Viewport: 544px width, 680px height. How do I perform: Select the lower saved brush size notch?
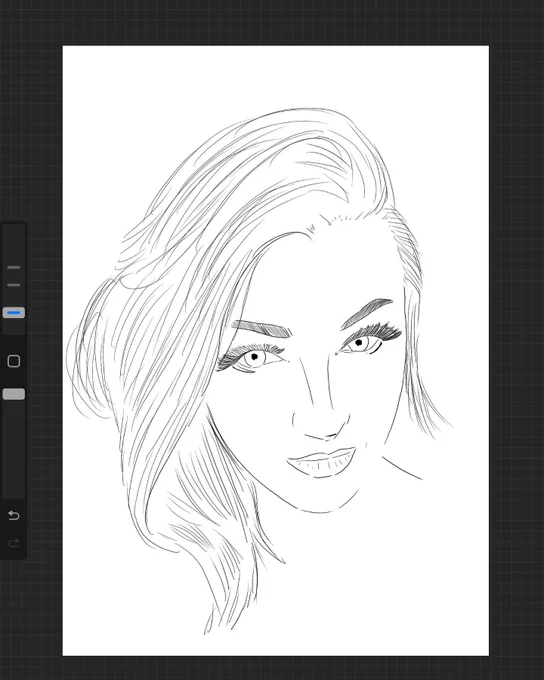[14, 285]
